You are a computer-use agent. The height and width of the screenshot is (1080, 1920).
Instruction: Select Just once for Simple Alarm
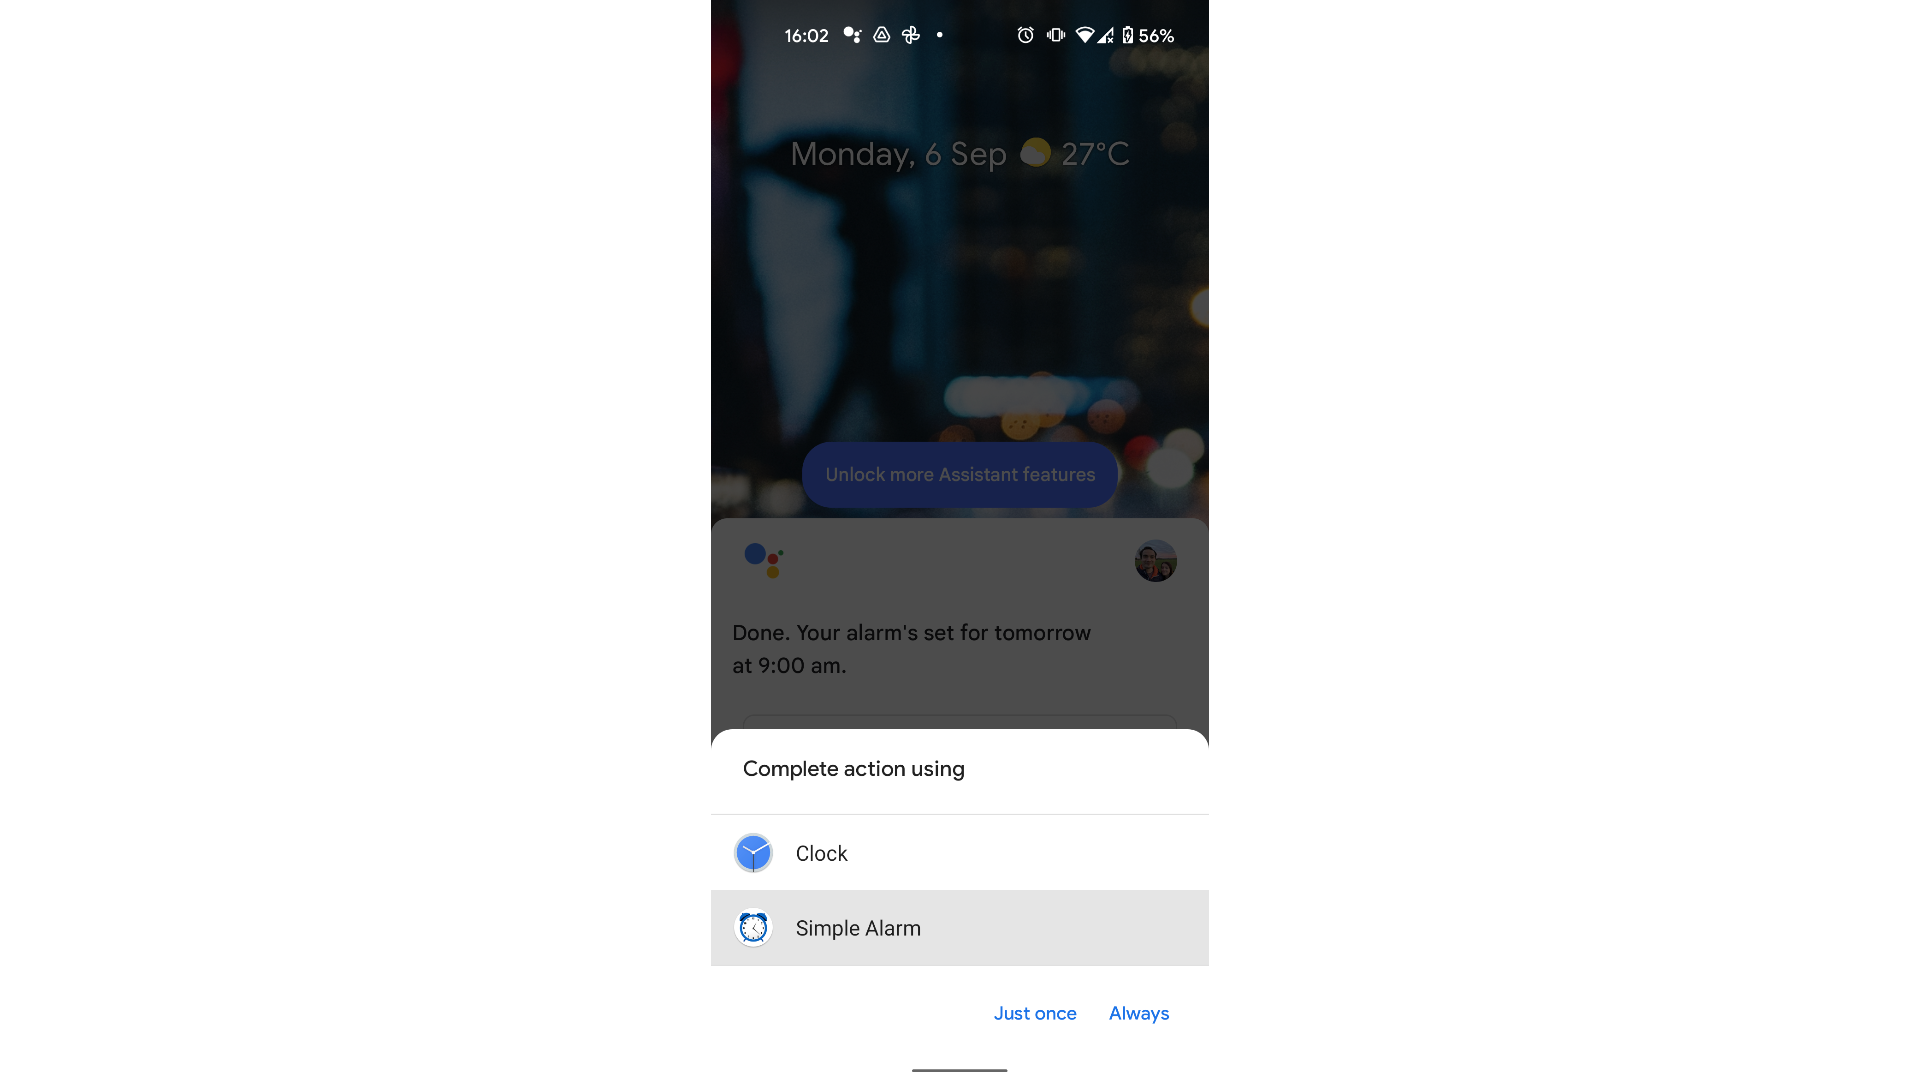pos(1035,1013)
